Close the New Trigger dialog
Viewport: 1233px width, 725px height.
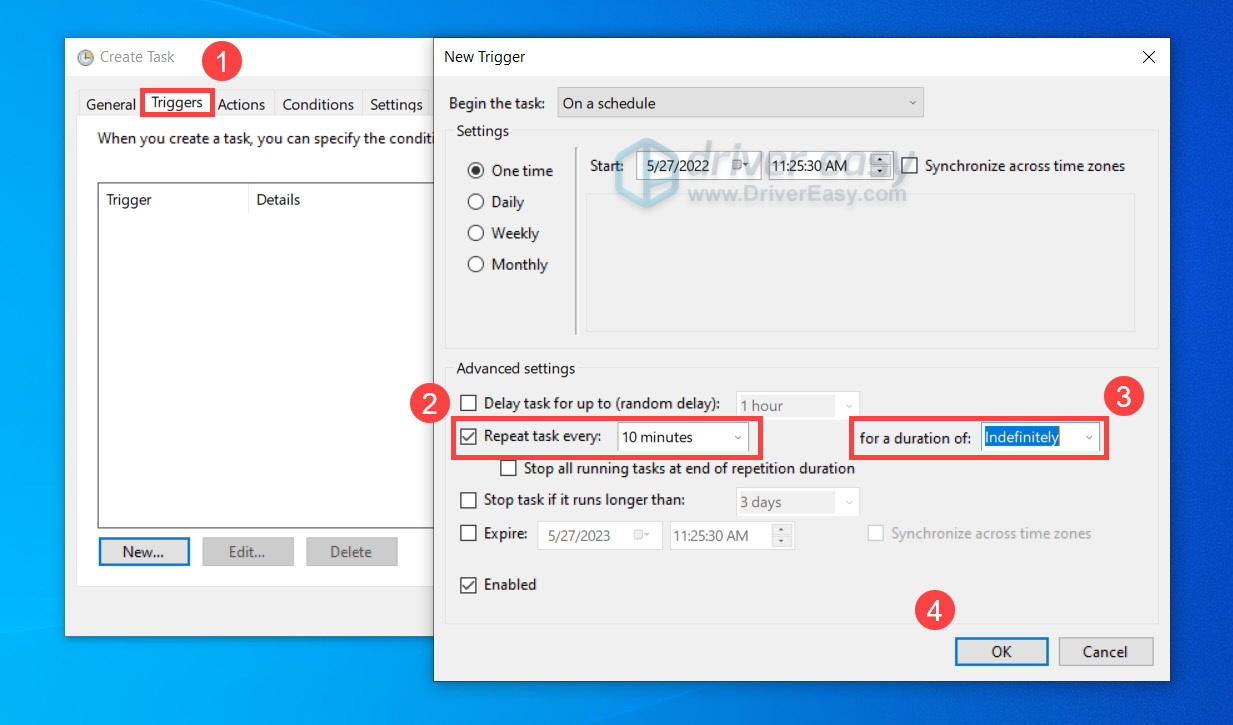[1149, 58]
